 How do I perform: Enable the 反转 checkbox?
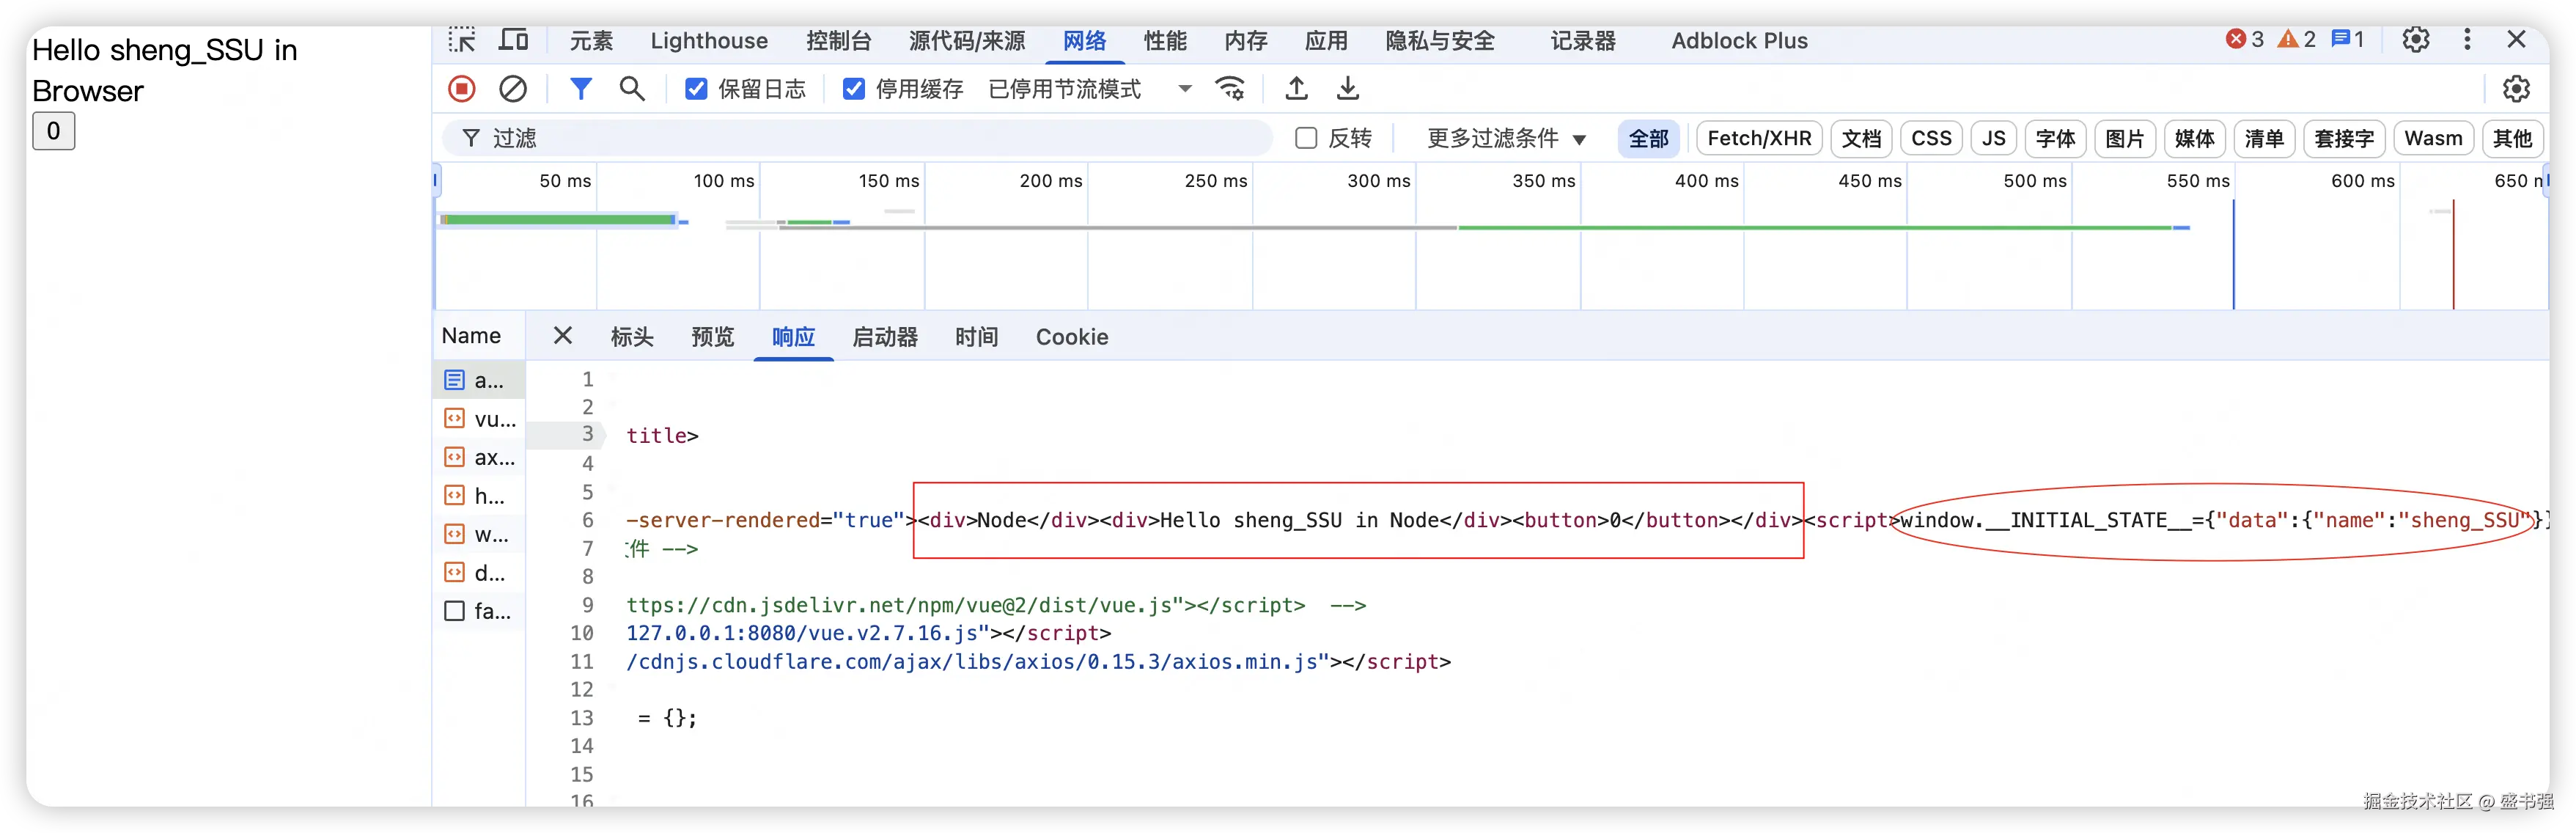click(x=1306, y=138)
